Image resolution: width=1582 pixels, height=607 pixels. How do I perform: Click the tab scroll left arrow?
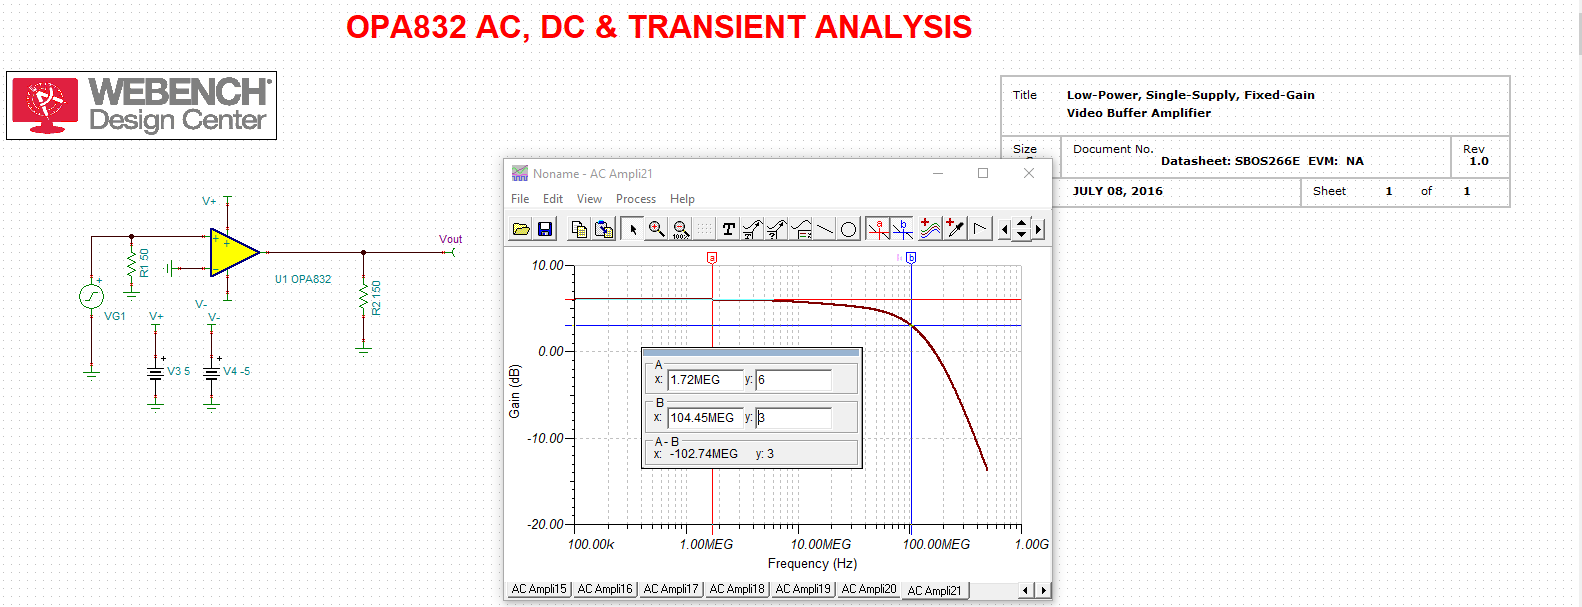coord(1025,590)
